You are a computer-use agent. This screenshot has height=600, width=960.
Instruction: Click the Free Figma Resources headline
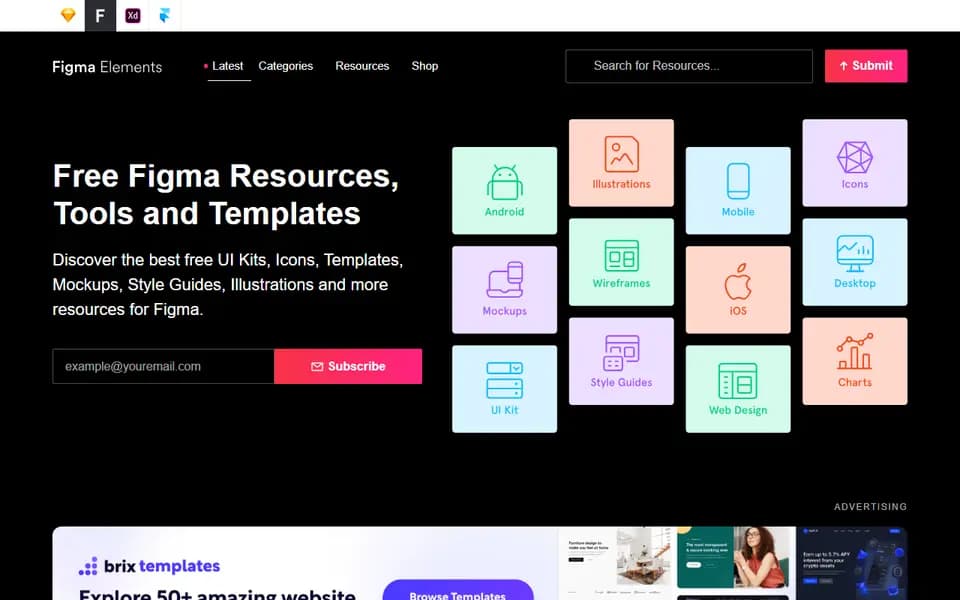226,194
